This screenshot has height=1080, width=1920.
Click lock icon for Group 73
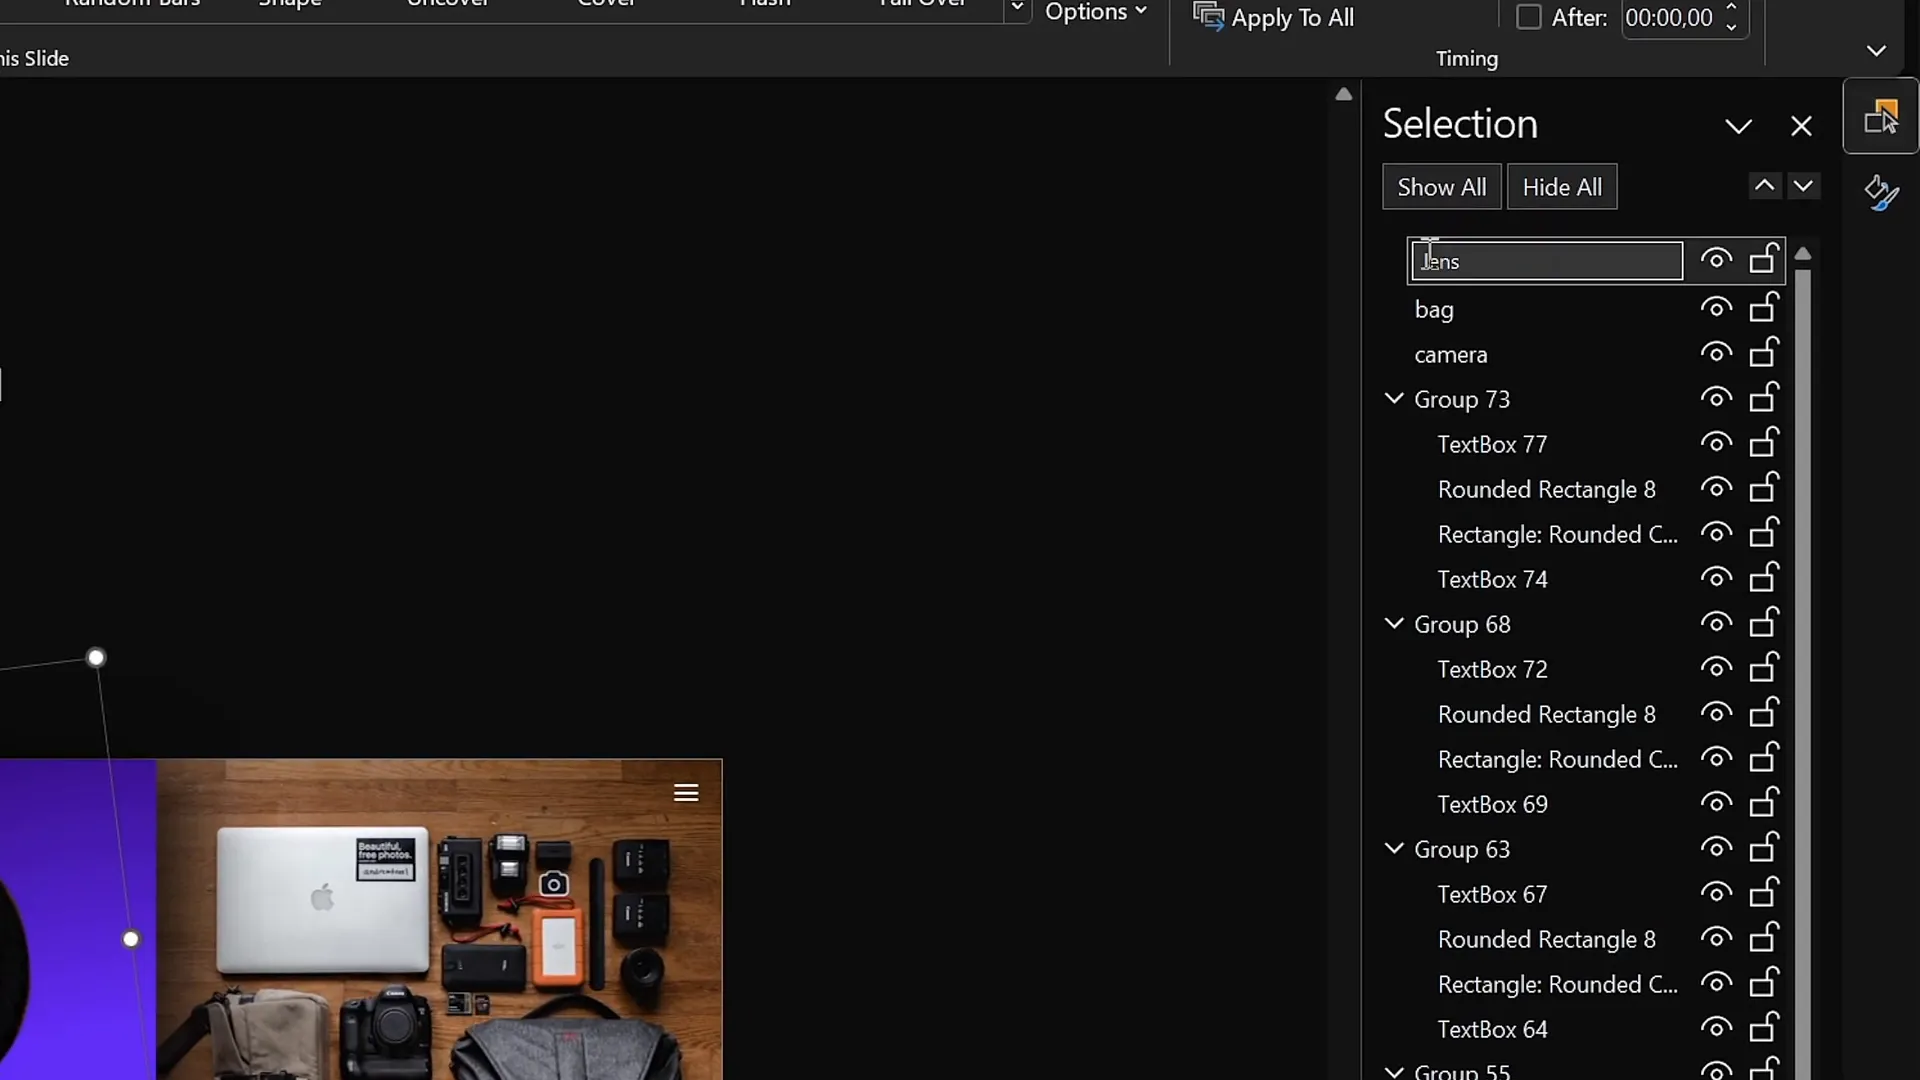pos(1764,398)
